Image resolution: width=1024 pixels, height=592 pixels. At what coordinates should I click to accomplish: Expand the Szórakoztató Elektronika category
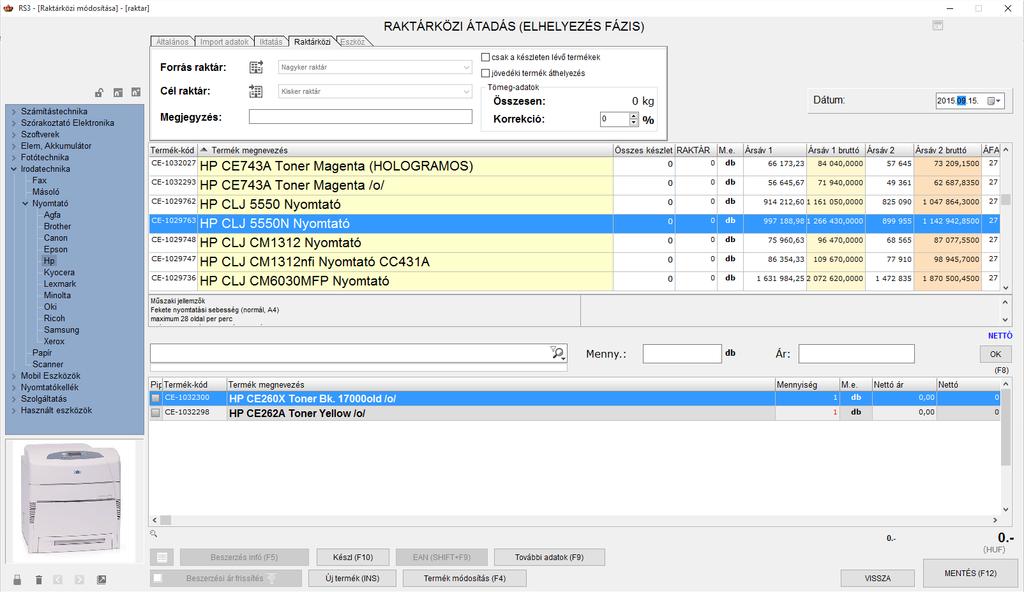coord(14,123)
